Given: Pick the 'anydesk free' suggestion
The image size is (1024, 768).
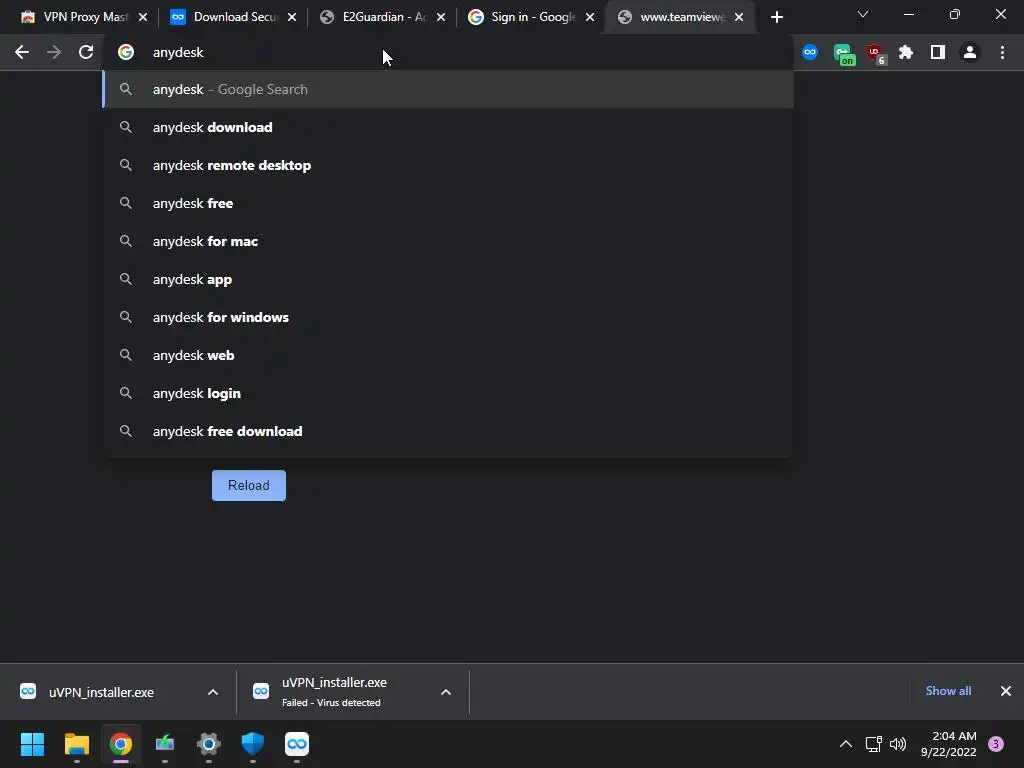Looking at the screenshot, I should click(448, 203).
